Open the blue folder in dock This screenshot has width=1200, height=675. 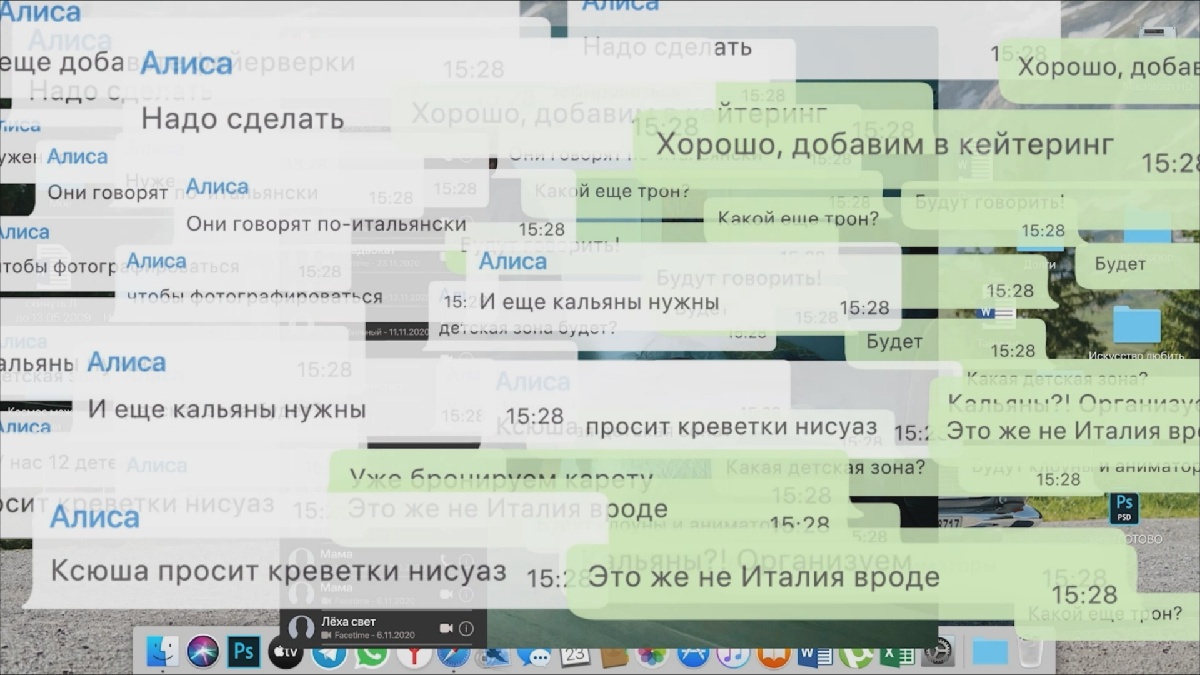989,652
